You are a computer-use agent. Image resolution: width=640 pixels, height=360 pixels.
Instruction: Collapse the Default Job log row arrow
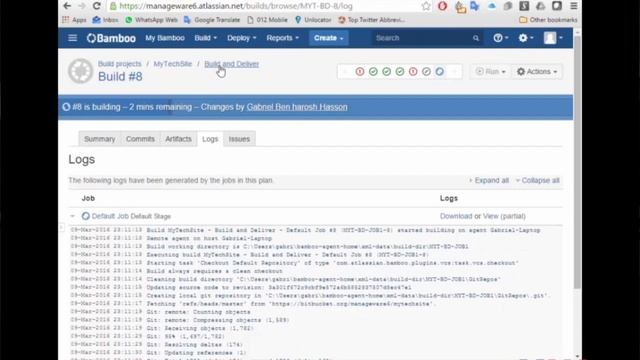pos(73,216)
